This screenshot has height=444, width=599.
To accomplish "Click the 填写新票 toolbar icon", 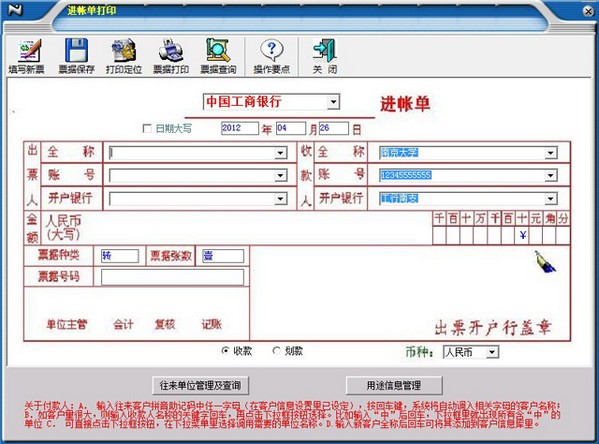I will click(x=27, y=51).
